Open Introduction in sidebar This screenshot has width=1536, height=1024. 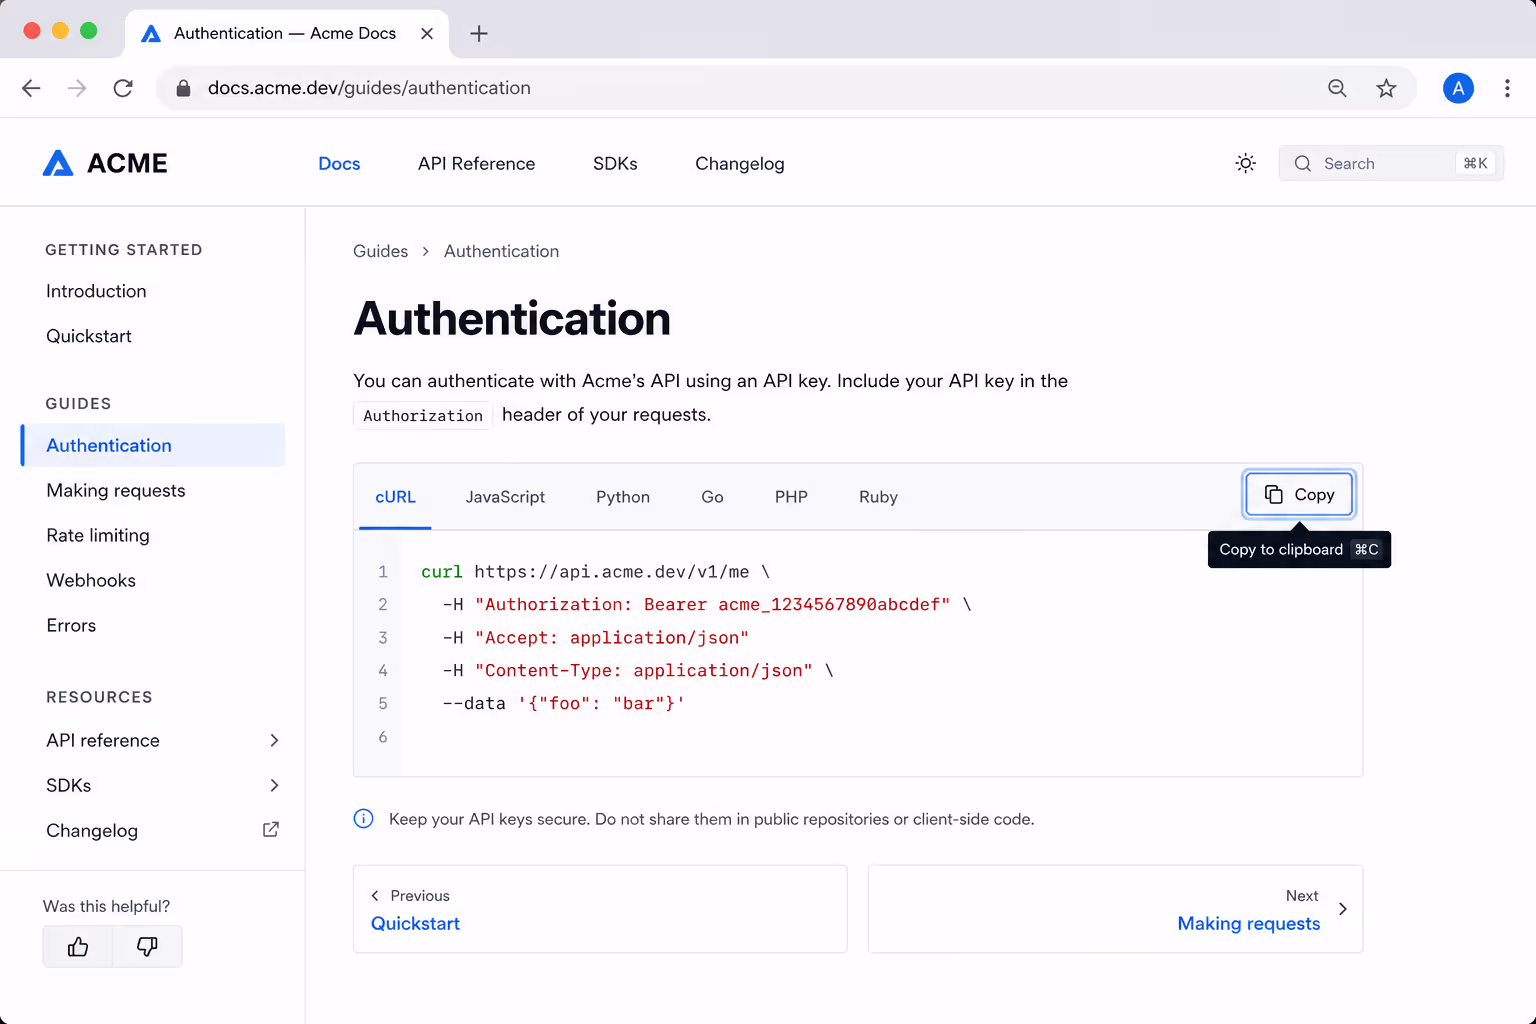[96, 291]
